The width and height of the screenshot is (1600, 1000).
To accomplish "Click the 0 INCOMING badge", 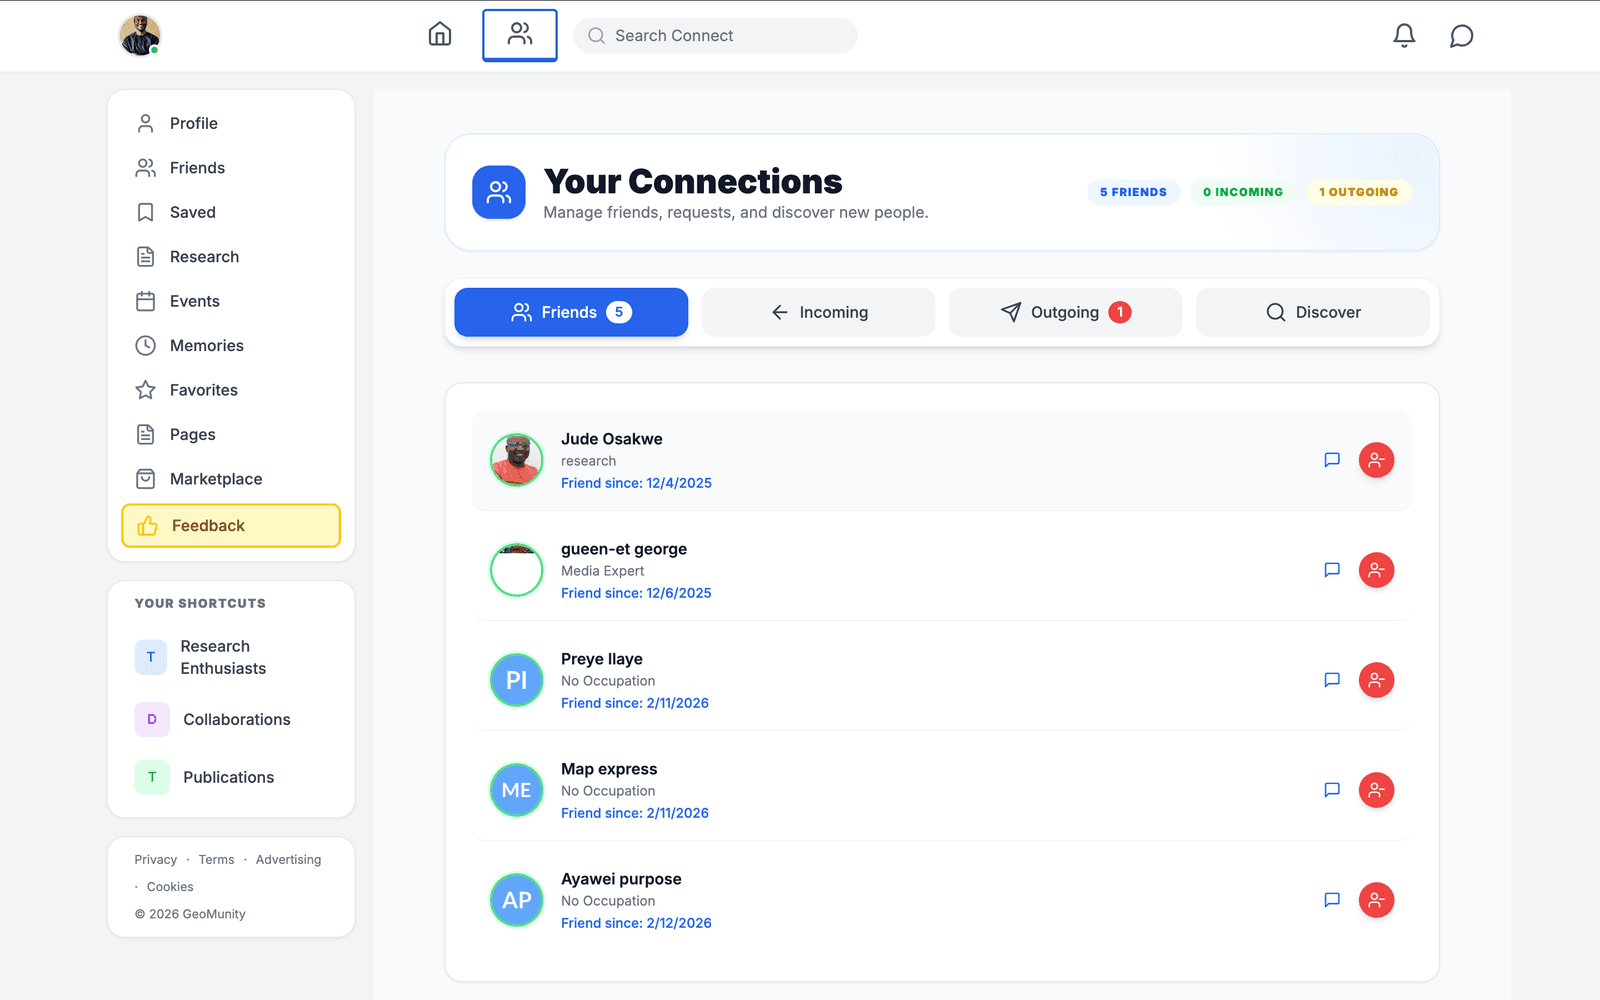I will click(x=1243, y=192).
